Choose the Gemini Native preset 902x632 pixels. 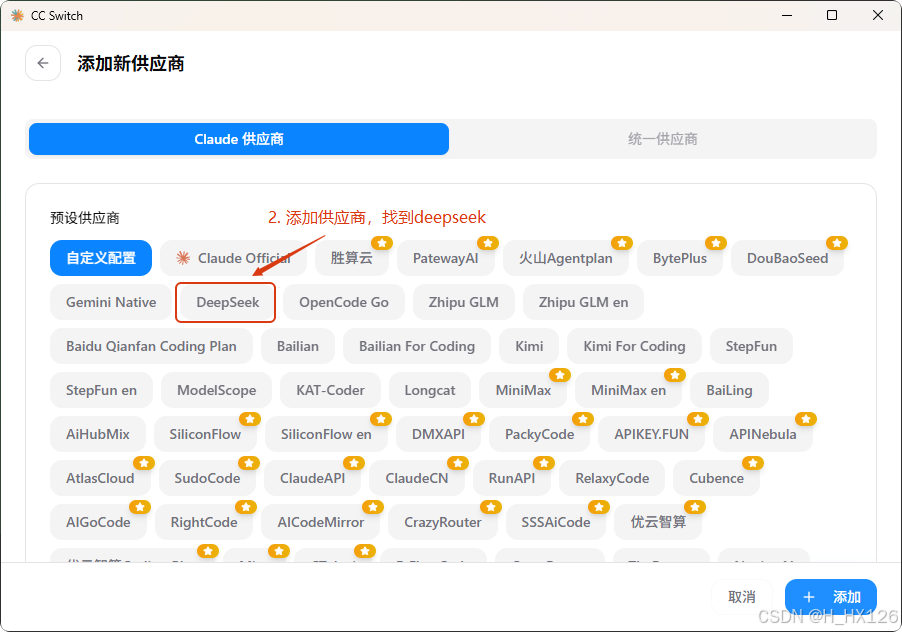111,302
